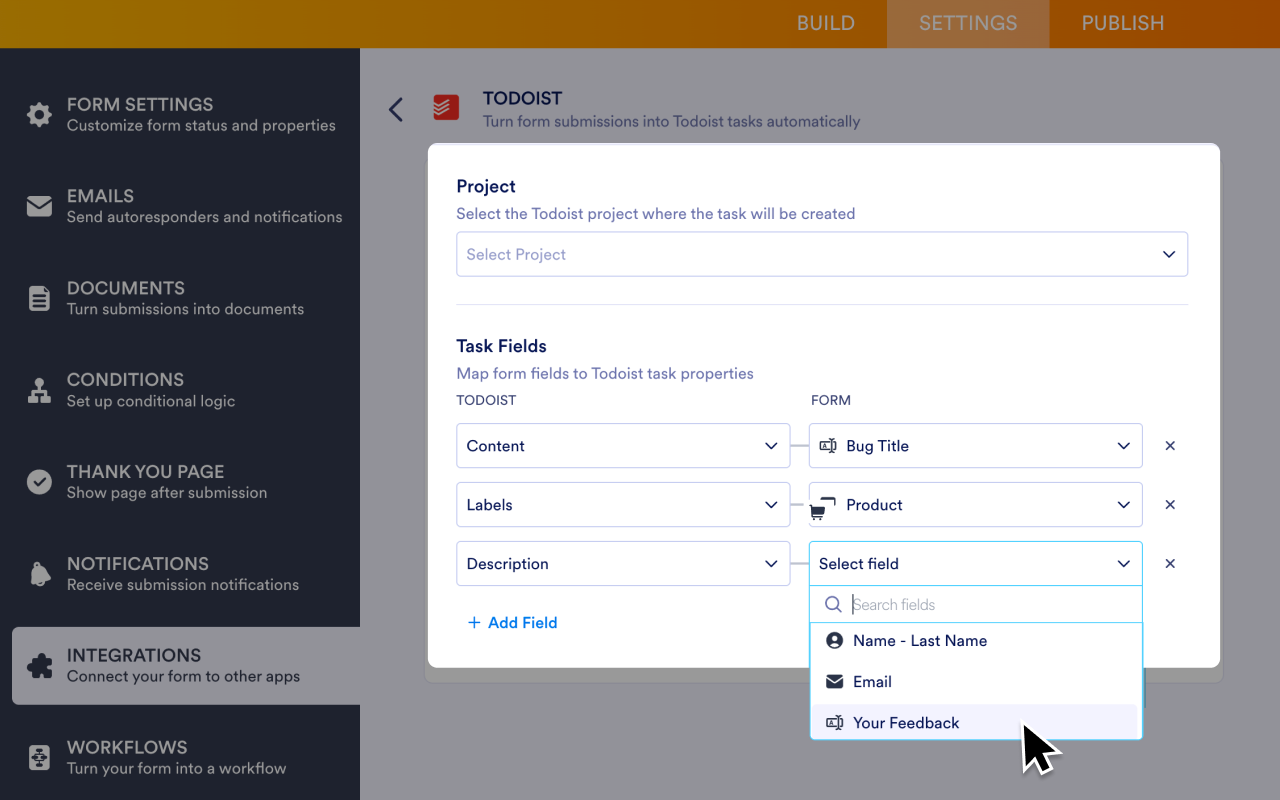Click the Todoist logo icon
This screenshot has height=800, width=1280.
click(445, 108)
